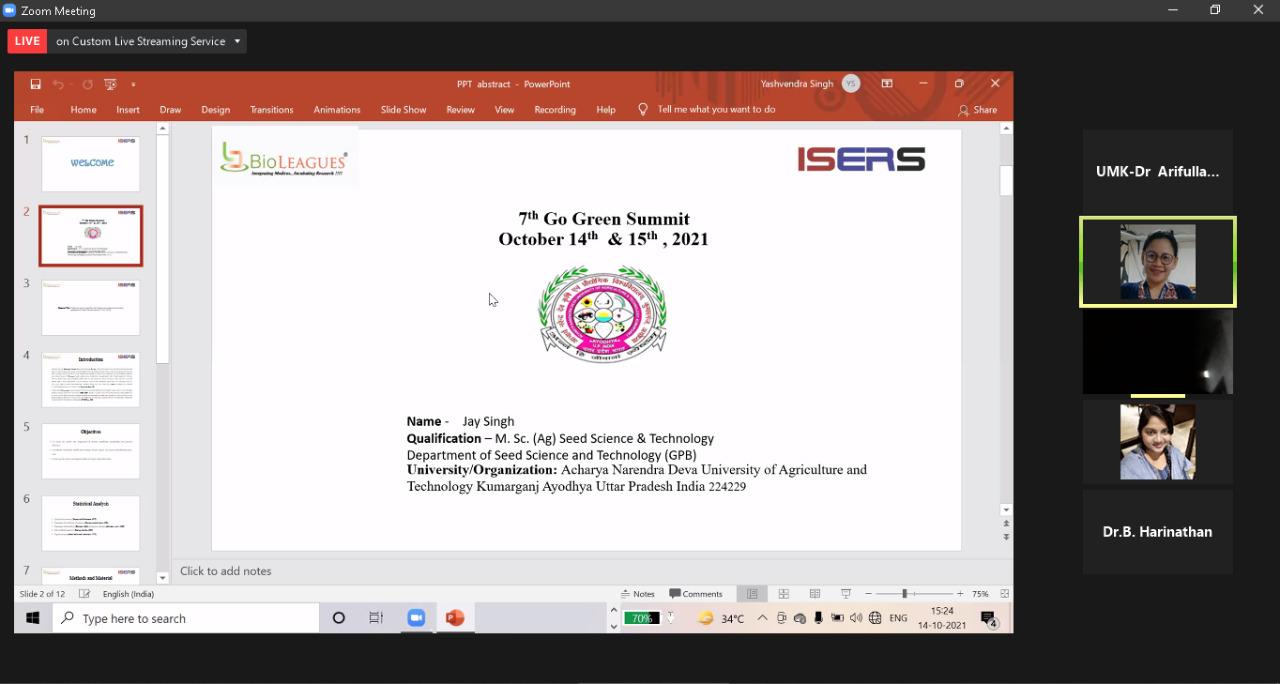Screen dimensions: 1280x684
Task: Open the Zoom live streaming dropdown arrow
Action: pyautogui.click(x=237, y=41)
